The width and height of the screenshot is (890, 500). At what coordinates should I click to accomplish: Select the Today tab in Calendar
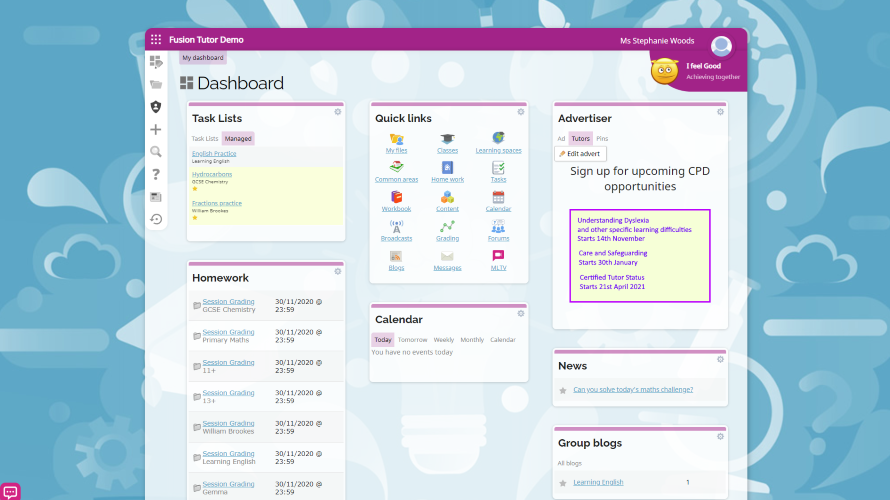coord(383,339)
